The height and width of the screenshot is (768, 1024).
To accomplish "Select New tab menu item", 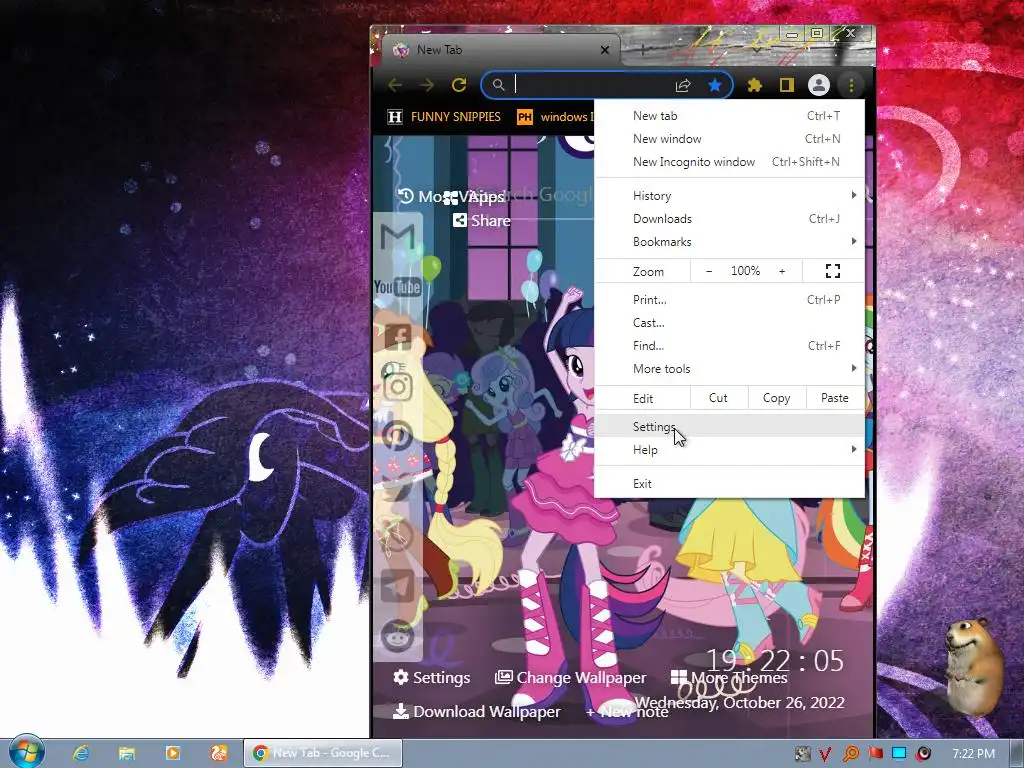I will click(729, 116).
